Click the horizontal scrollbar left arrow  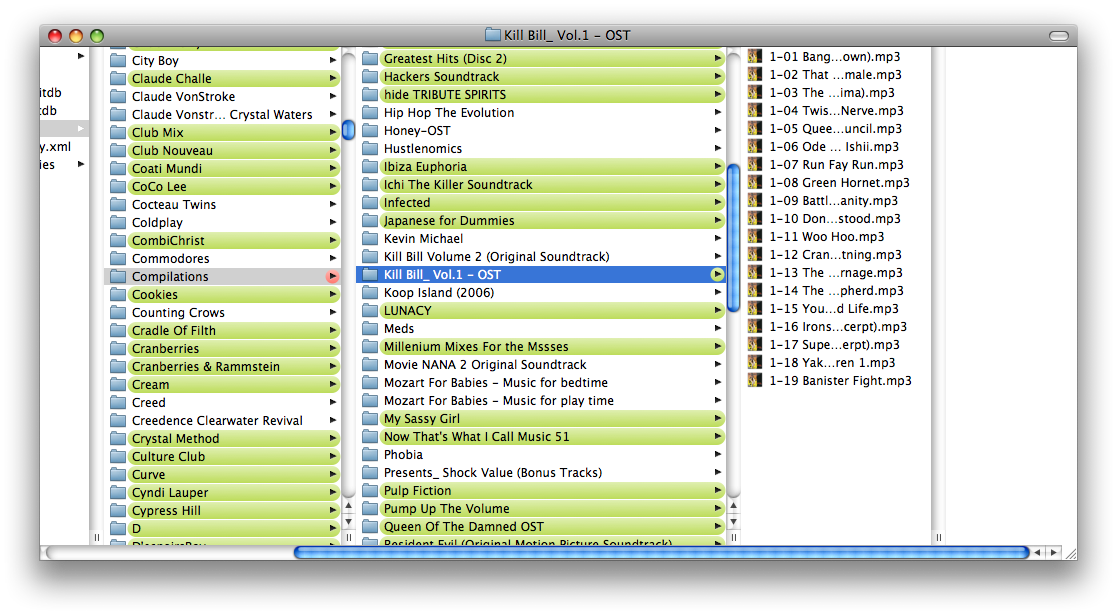coord(1038,552)
